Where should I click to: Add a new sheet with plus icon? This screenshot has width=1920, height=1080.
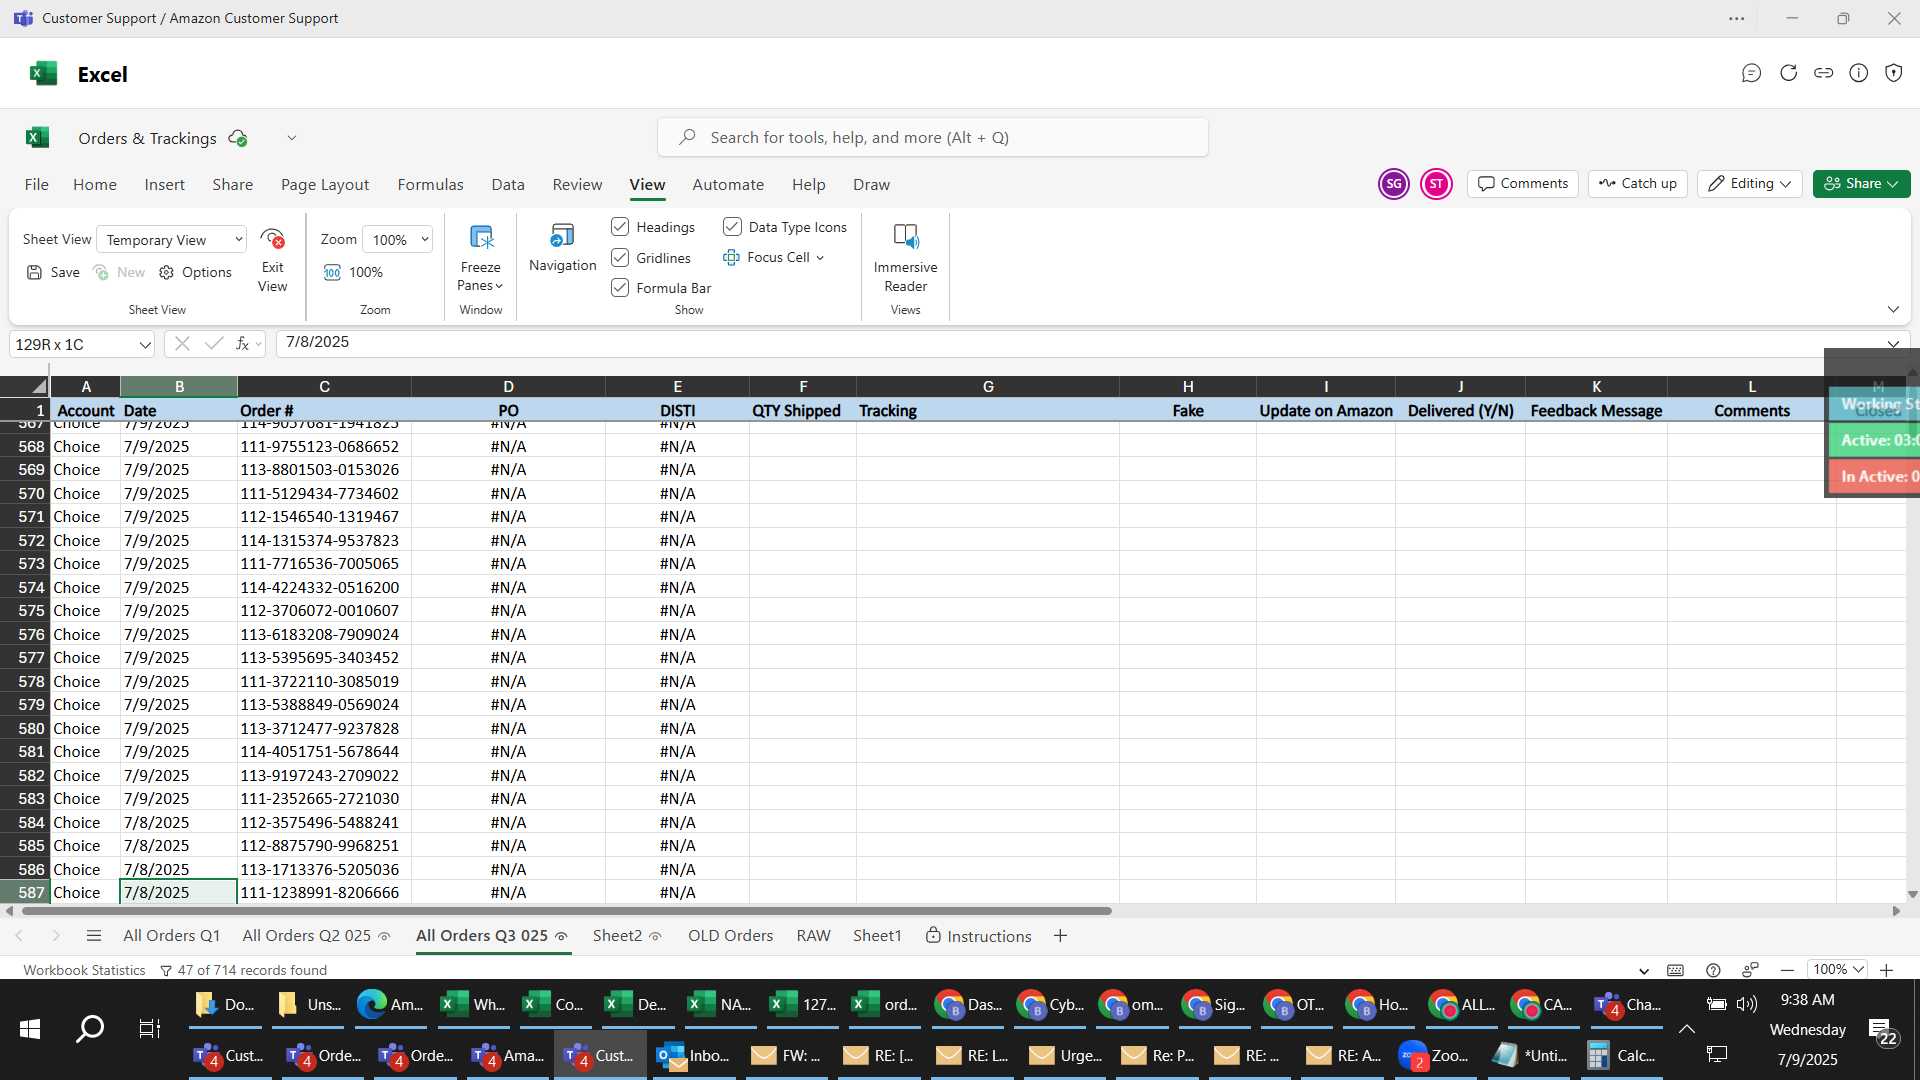[x=1060, y=936]
